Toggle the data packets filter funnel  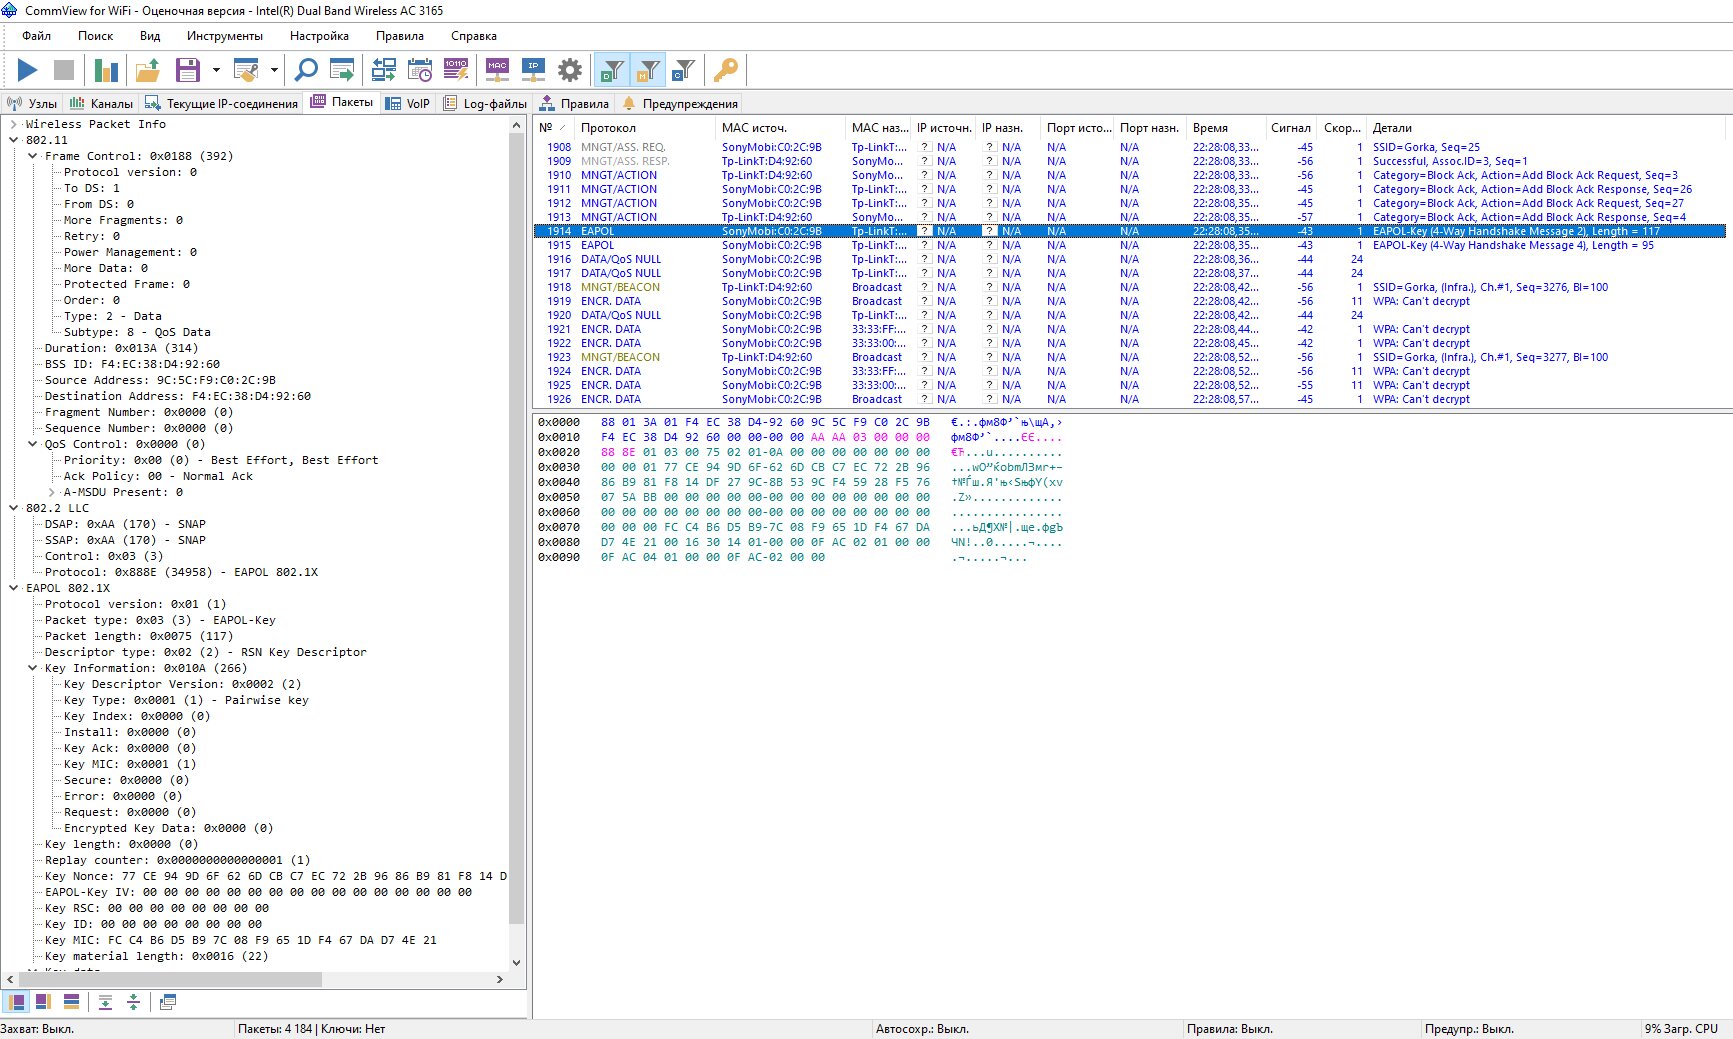(x=611, y=70)
